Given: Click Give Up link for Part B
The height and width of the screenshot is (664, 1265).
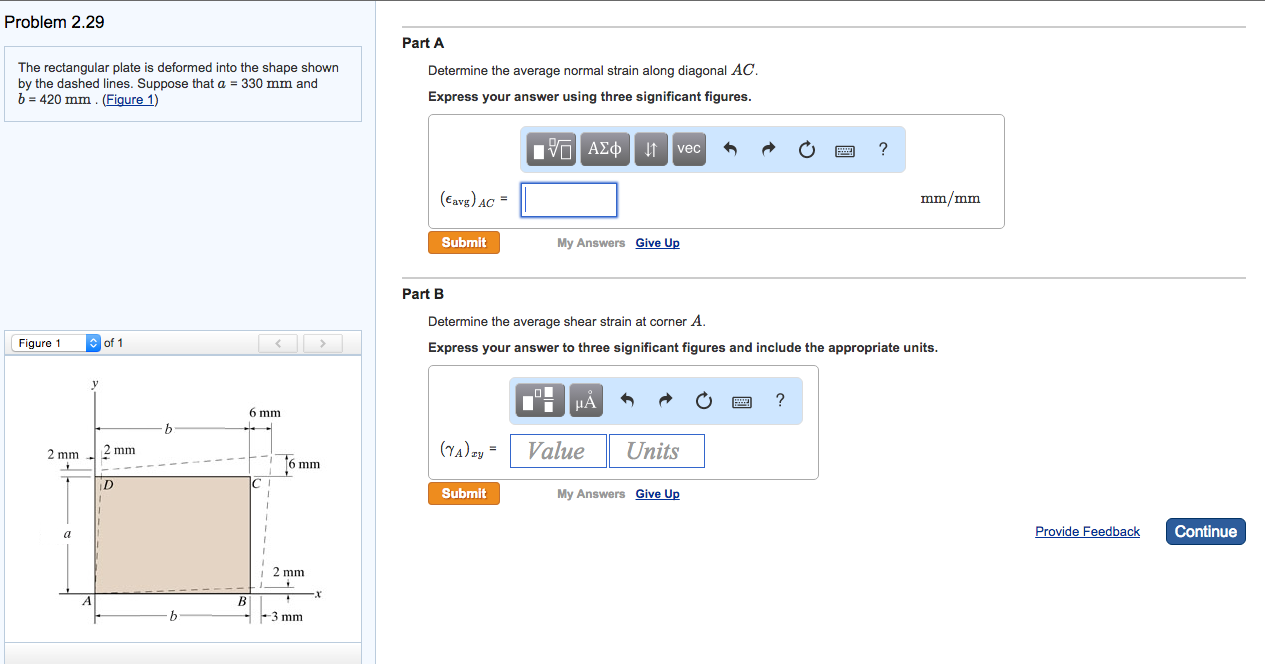Looking at the screenshot, I should (657, 494).
